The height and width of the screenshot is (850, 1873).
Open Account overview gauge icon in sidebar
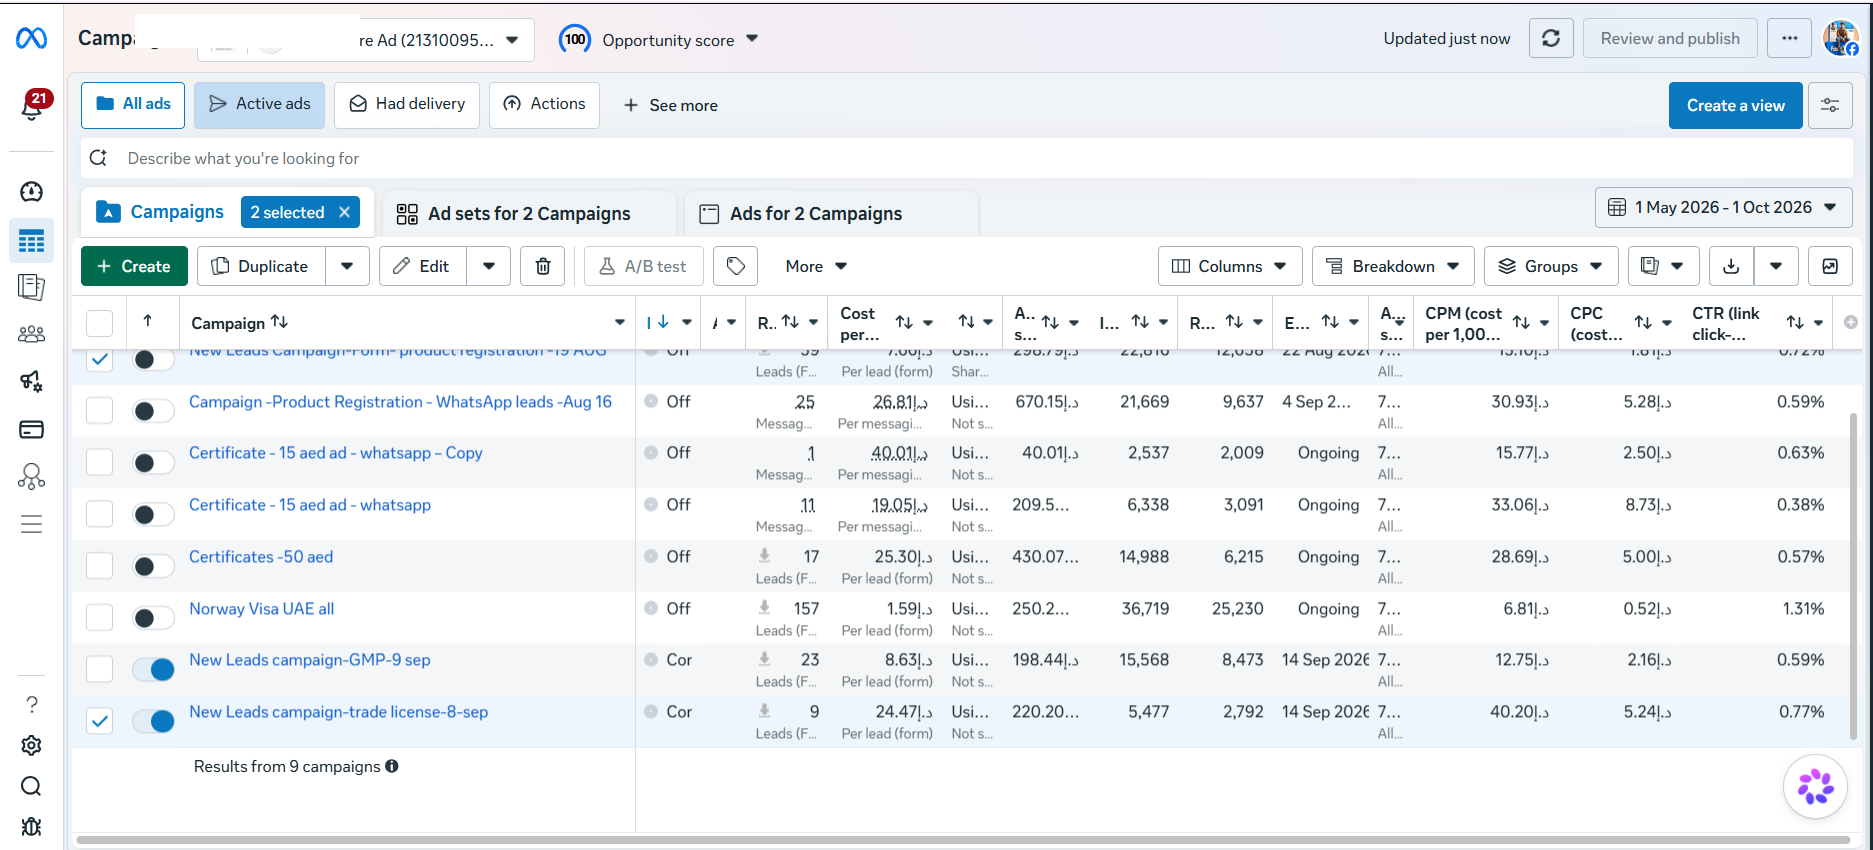pos(31,191)
